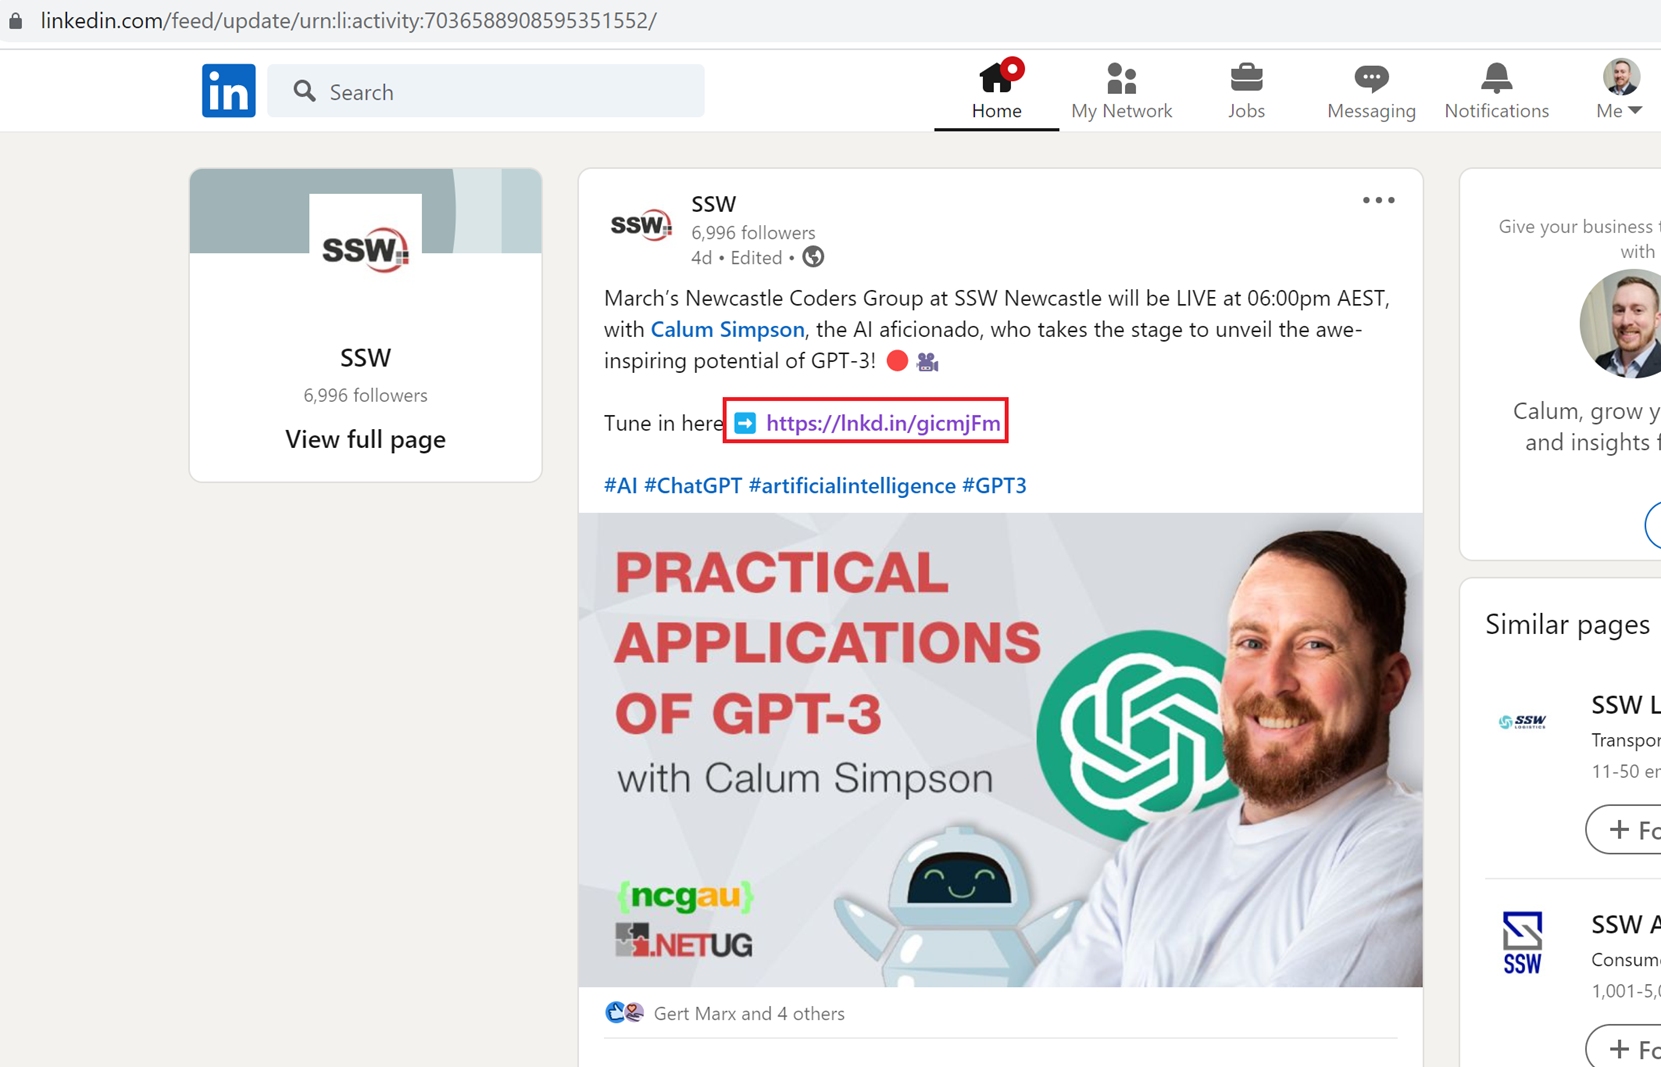The height and width of the screenshot is (1067, 1661).
Task: Click the "6,996 followers" text in the left card
Action: click(x=365, y=395)
